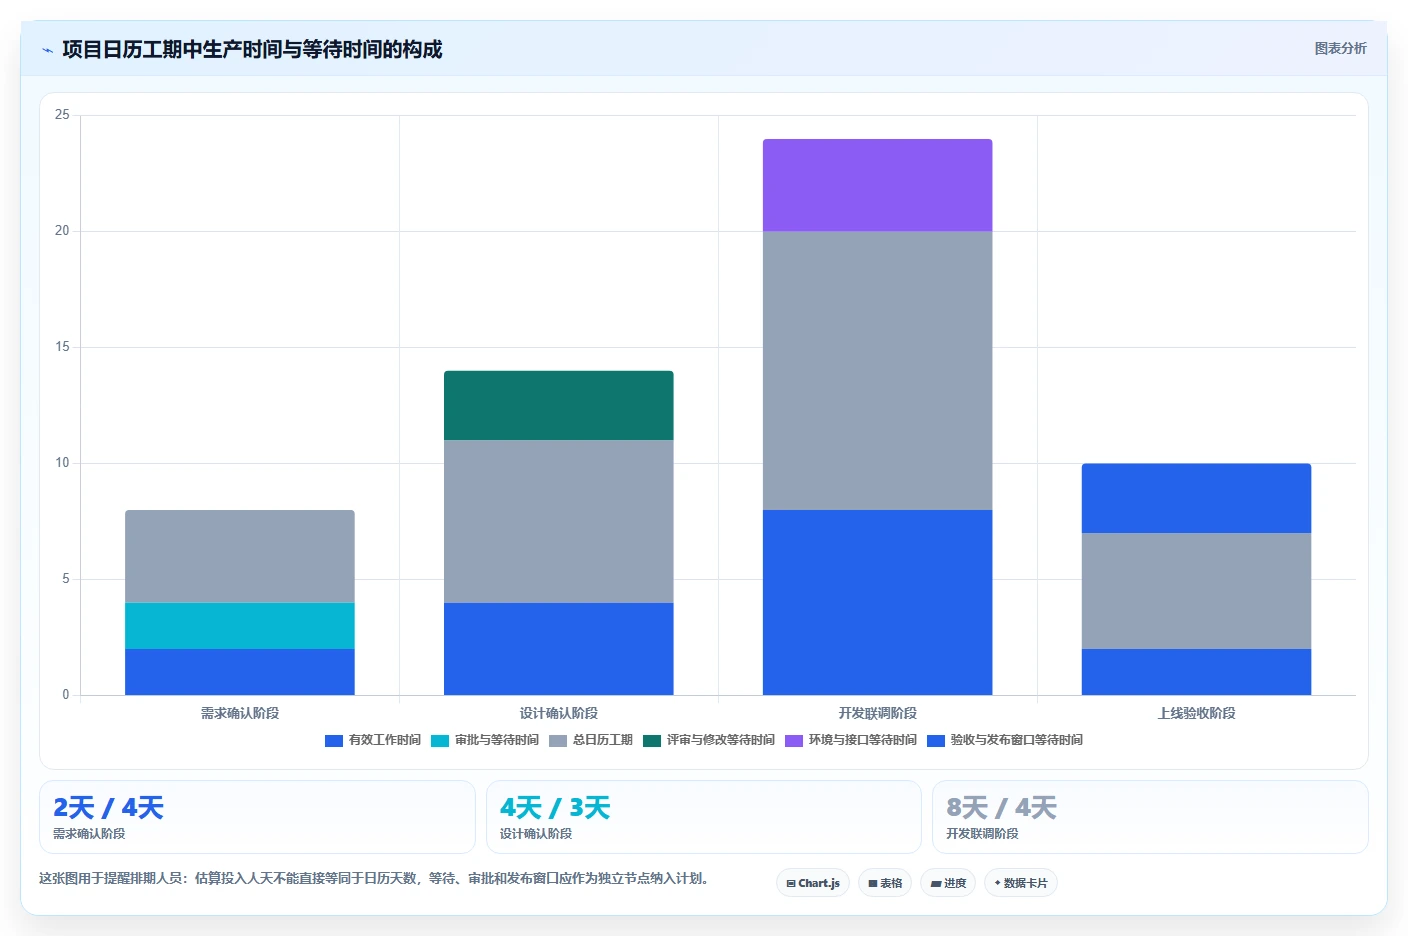Select the 表格 chip
Image resolution: width=1408 pixels, height=936 pixels.
click(885, 883)
